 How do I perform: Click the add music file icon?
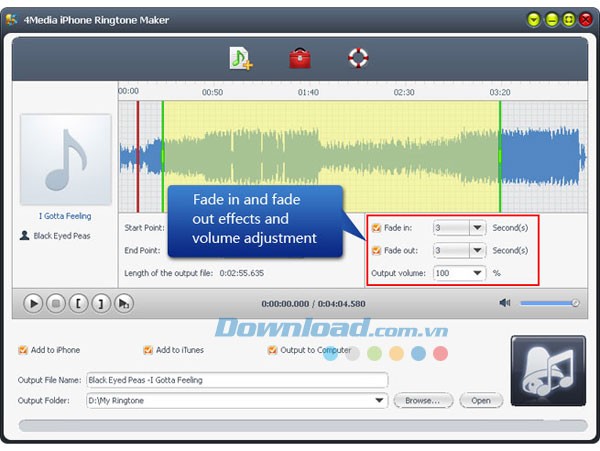click(x=241, y=58)
